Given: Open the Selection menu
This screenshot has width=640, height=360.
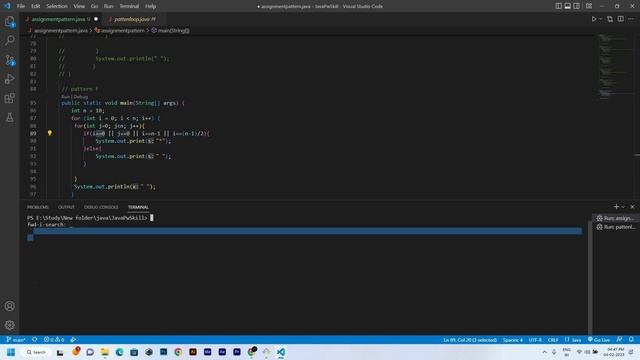Looking at the screenshot, I should 57,6.
